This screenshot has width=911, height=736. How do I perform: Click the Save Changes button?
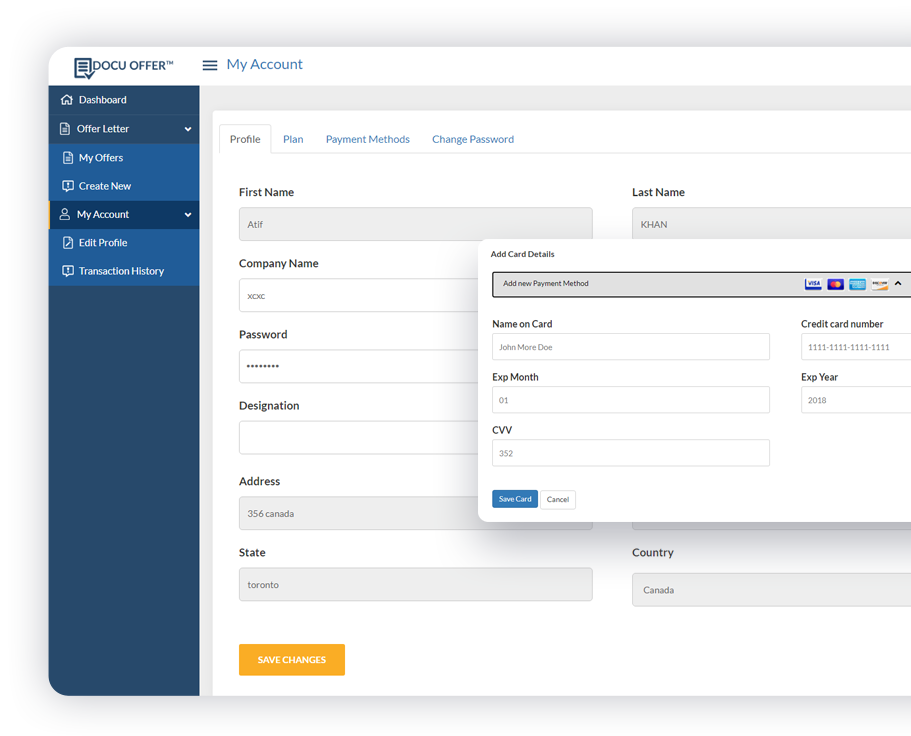(x=292, y=660)
